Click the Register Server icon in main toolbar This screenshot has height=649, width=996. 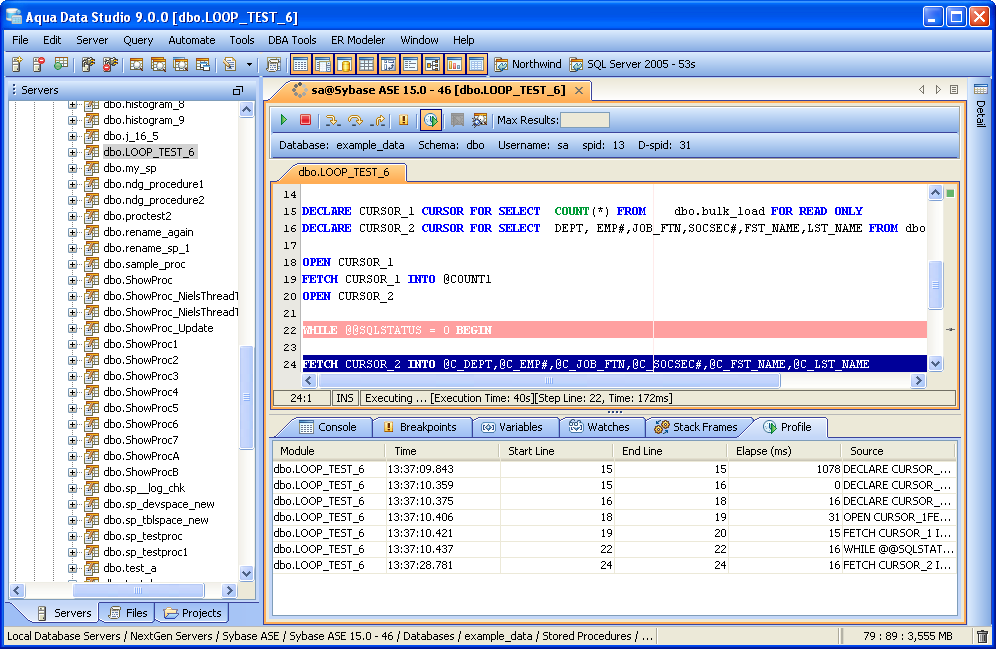click(17, 64)
